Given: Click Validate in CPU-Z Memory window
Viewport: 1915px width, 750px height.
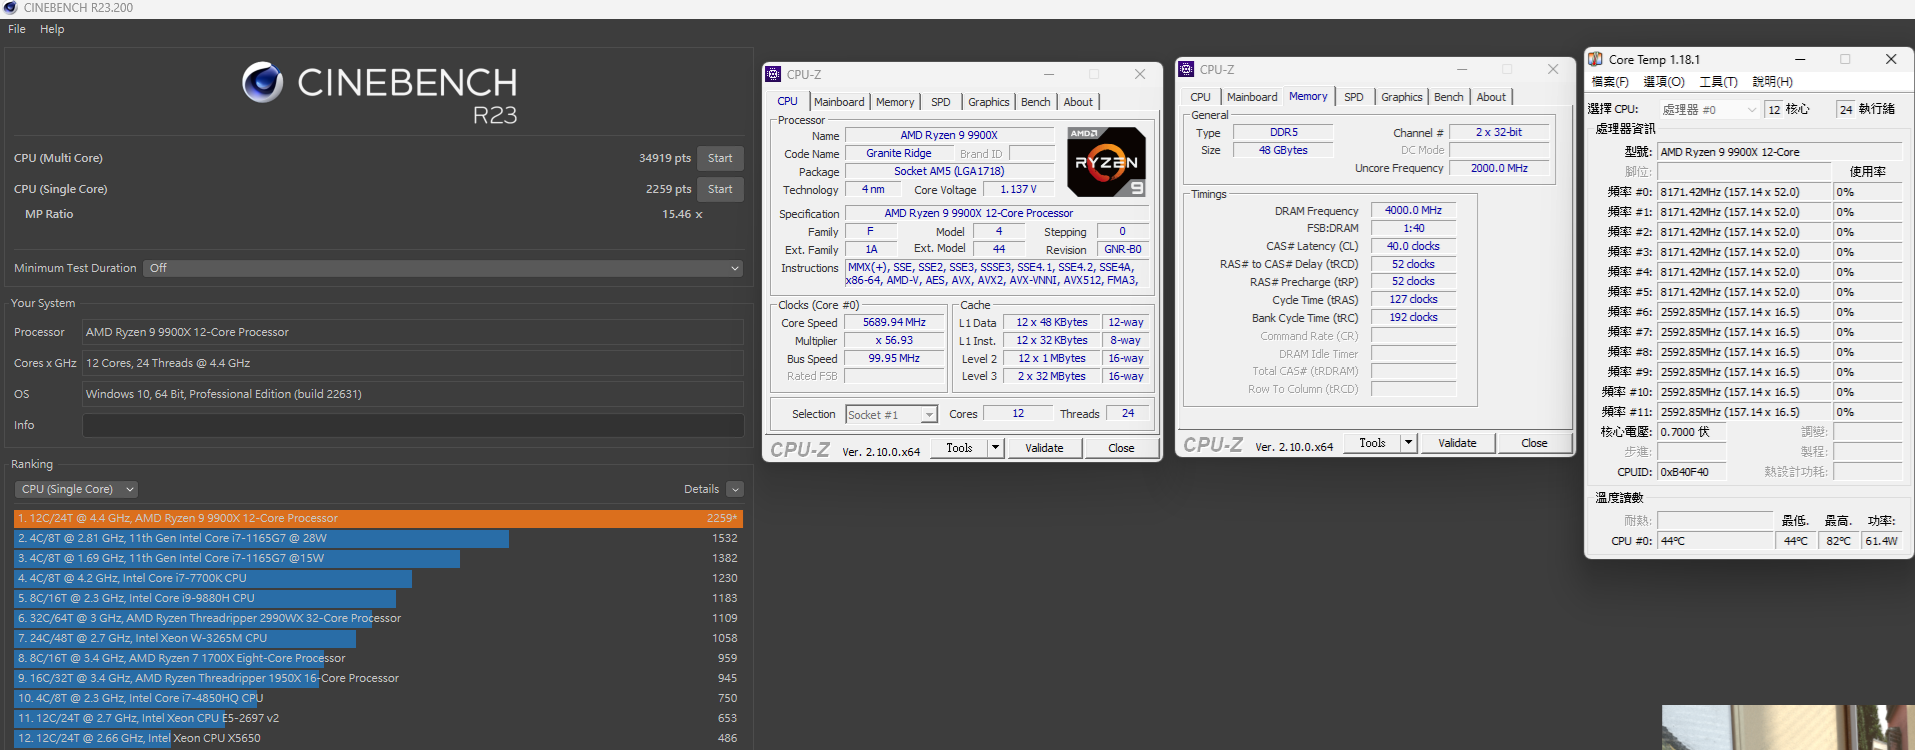Looking at the screenshot, I should click(1457, 443).
